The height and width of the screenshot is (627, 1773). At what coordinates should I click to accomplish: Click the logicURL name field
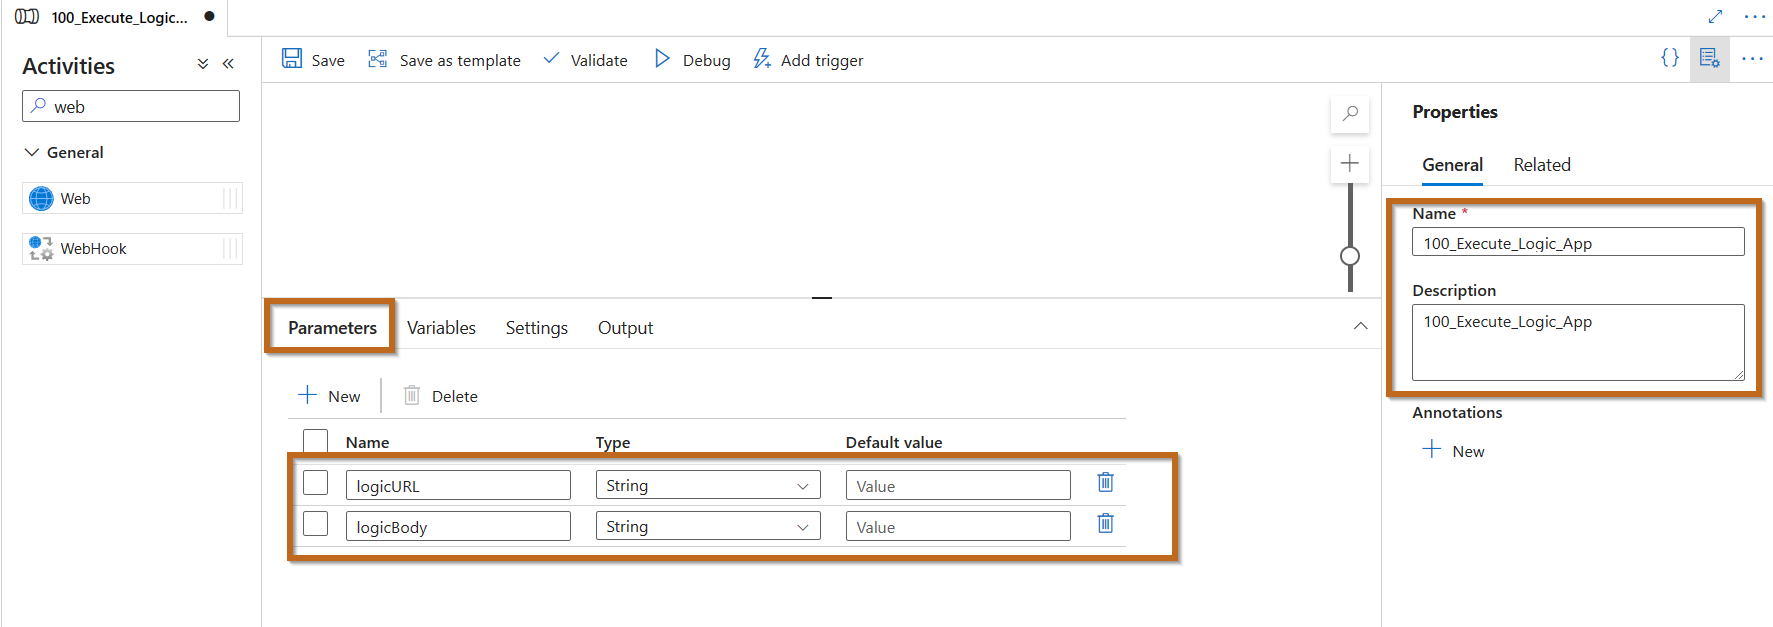click(458, 485)
